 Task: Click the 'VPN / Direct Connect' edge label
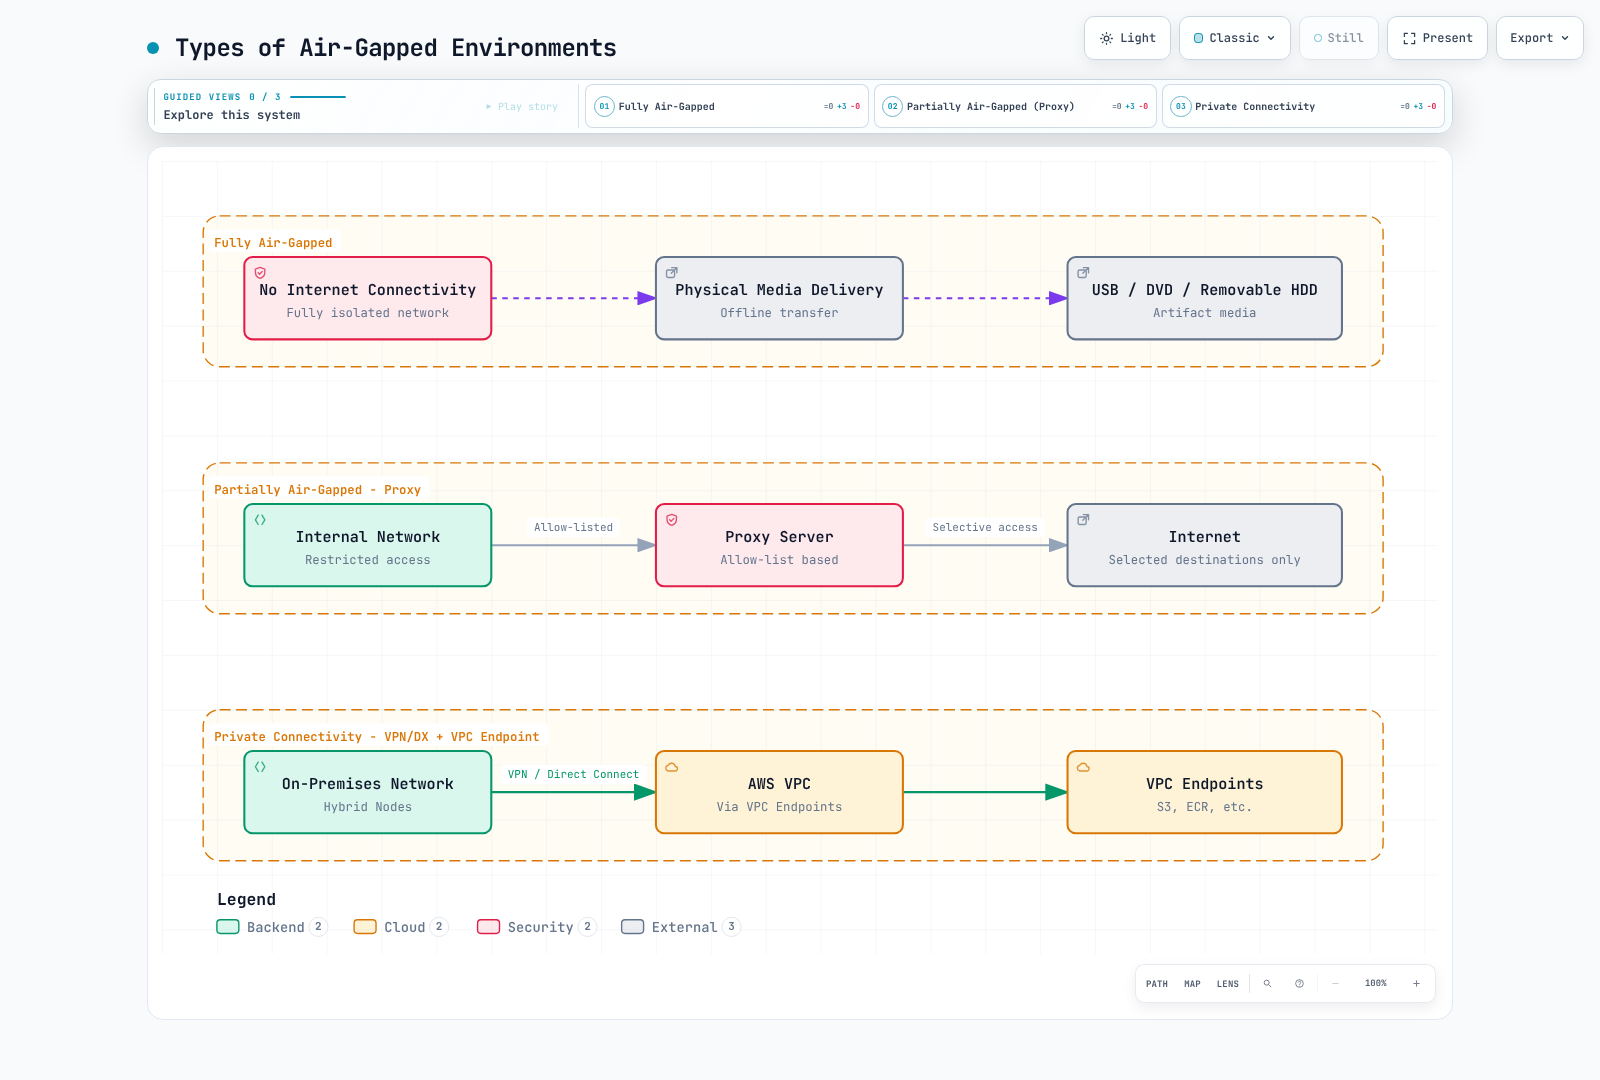pyautogui.click(x=573, y=774)
